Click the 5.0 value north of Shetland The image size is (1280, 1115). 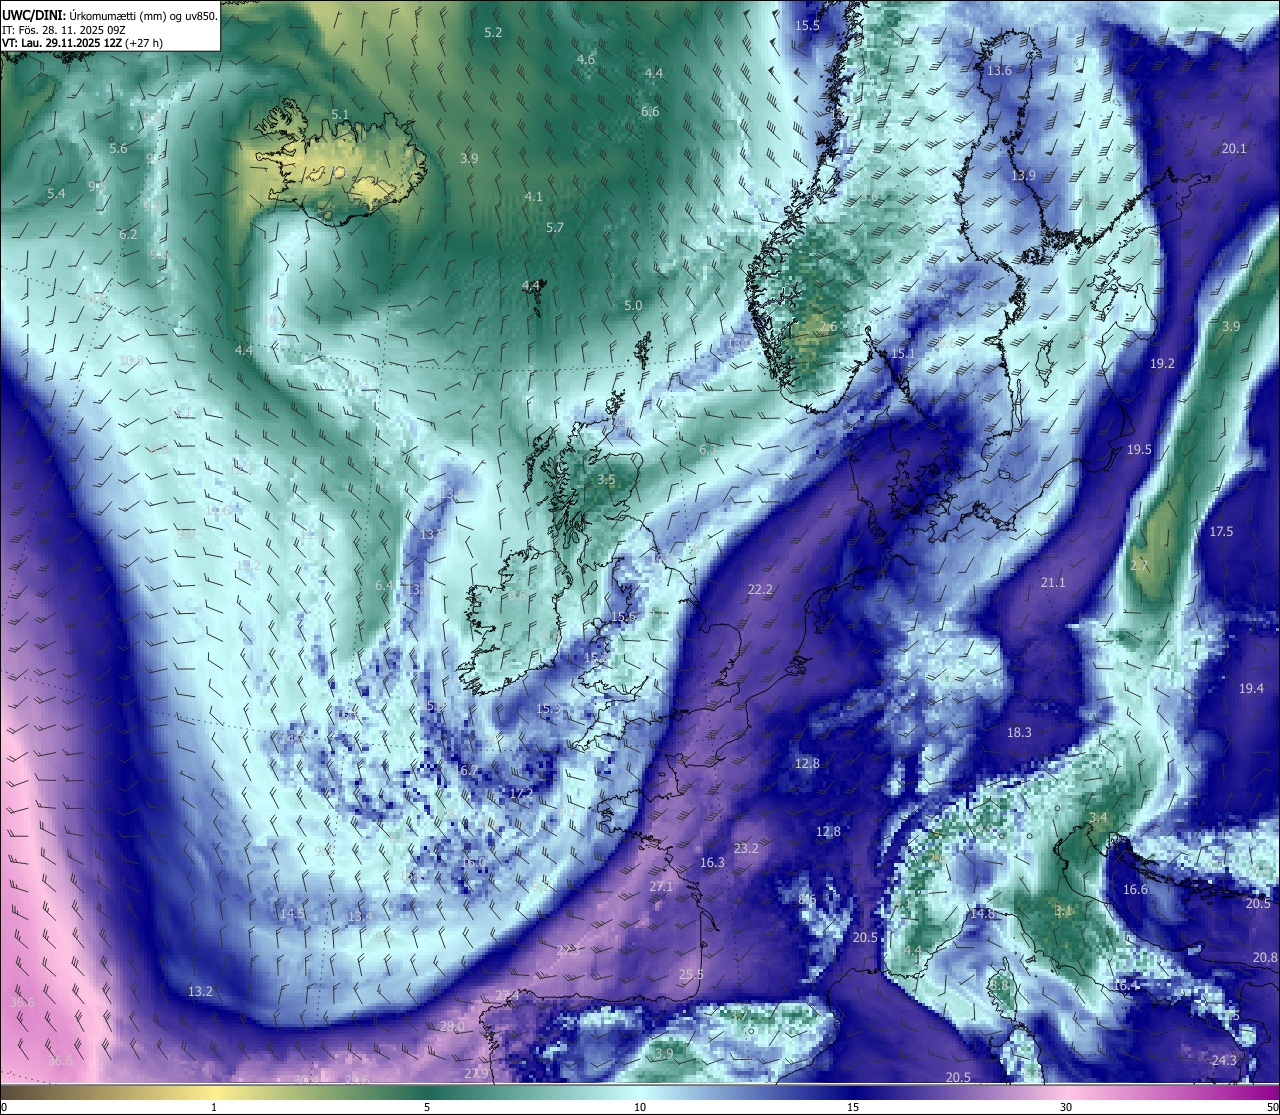point(633,306)
